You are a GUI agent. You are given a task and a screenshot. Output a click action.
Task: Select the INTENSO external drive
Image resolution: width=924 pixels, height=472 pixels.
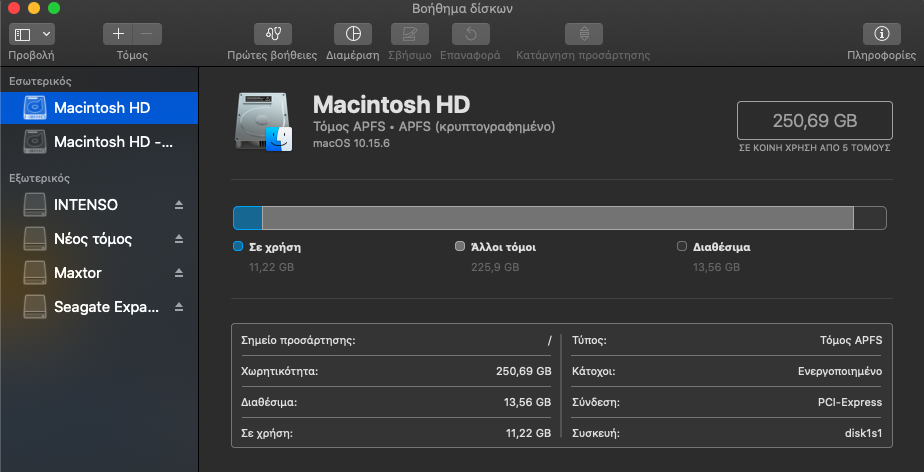tap(99, 205)
